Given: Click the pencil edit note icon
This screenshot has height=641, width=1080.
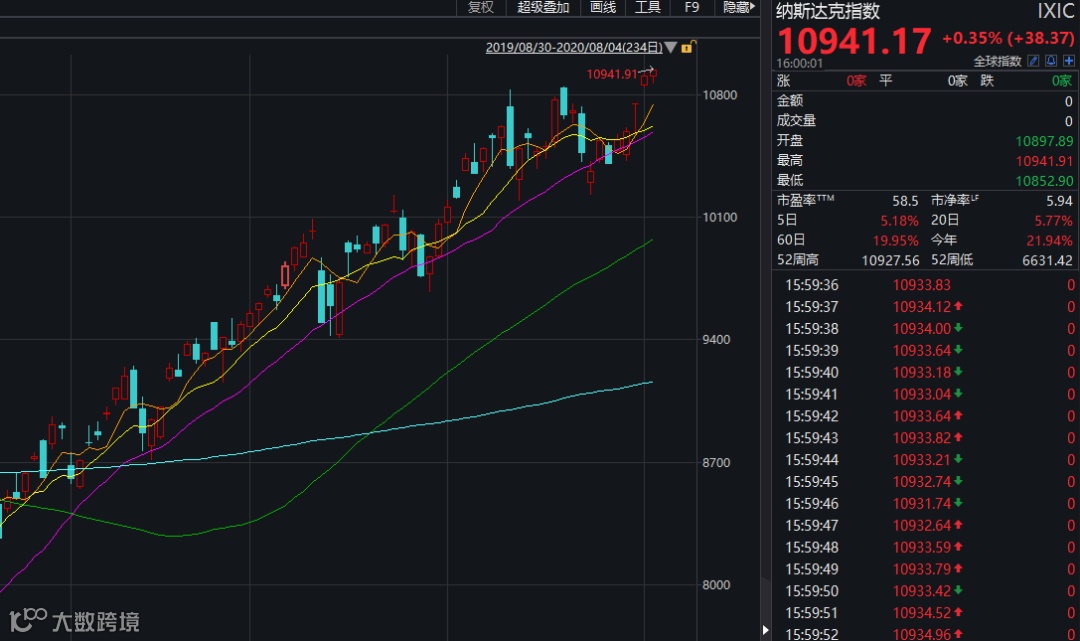Looking at the screenshot, I should [x=1033, y=61].
